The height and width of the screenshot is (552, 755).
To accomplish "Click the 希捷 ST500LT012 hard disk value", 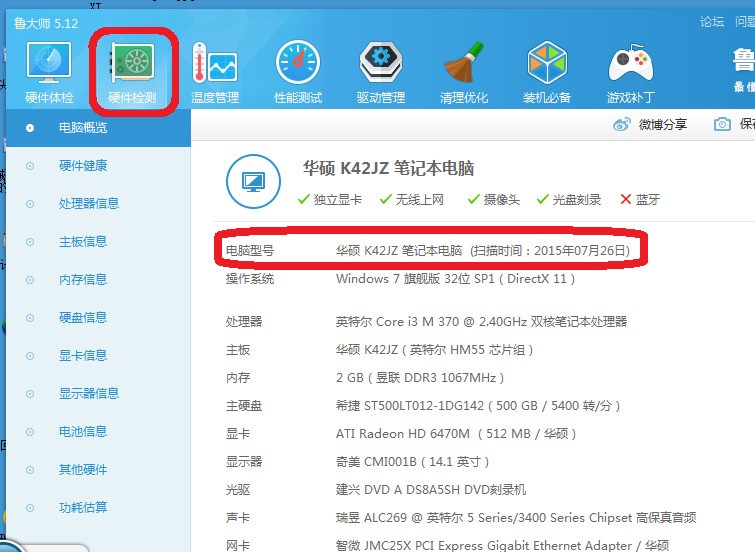I will (x=478, y=406).
